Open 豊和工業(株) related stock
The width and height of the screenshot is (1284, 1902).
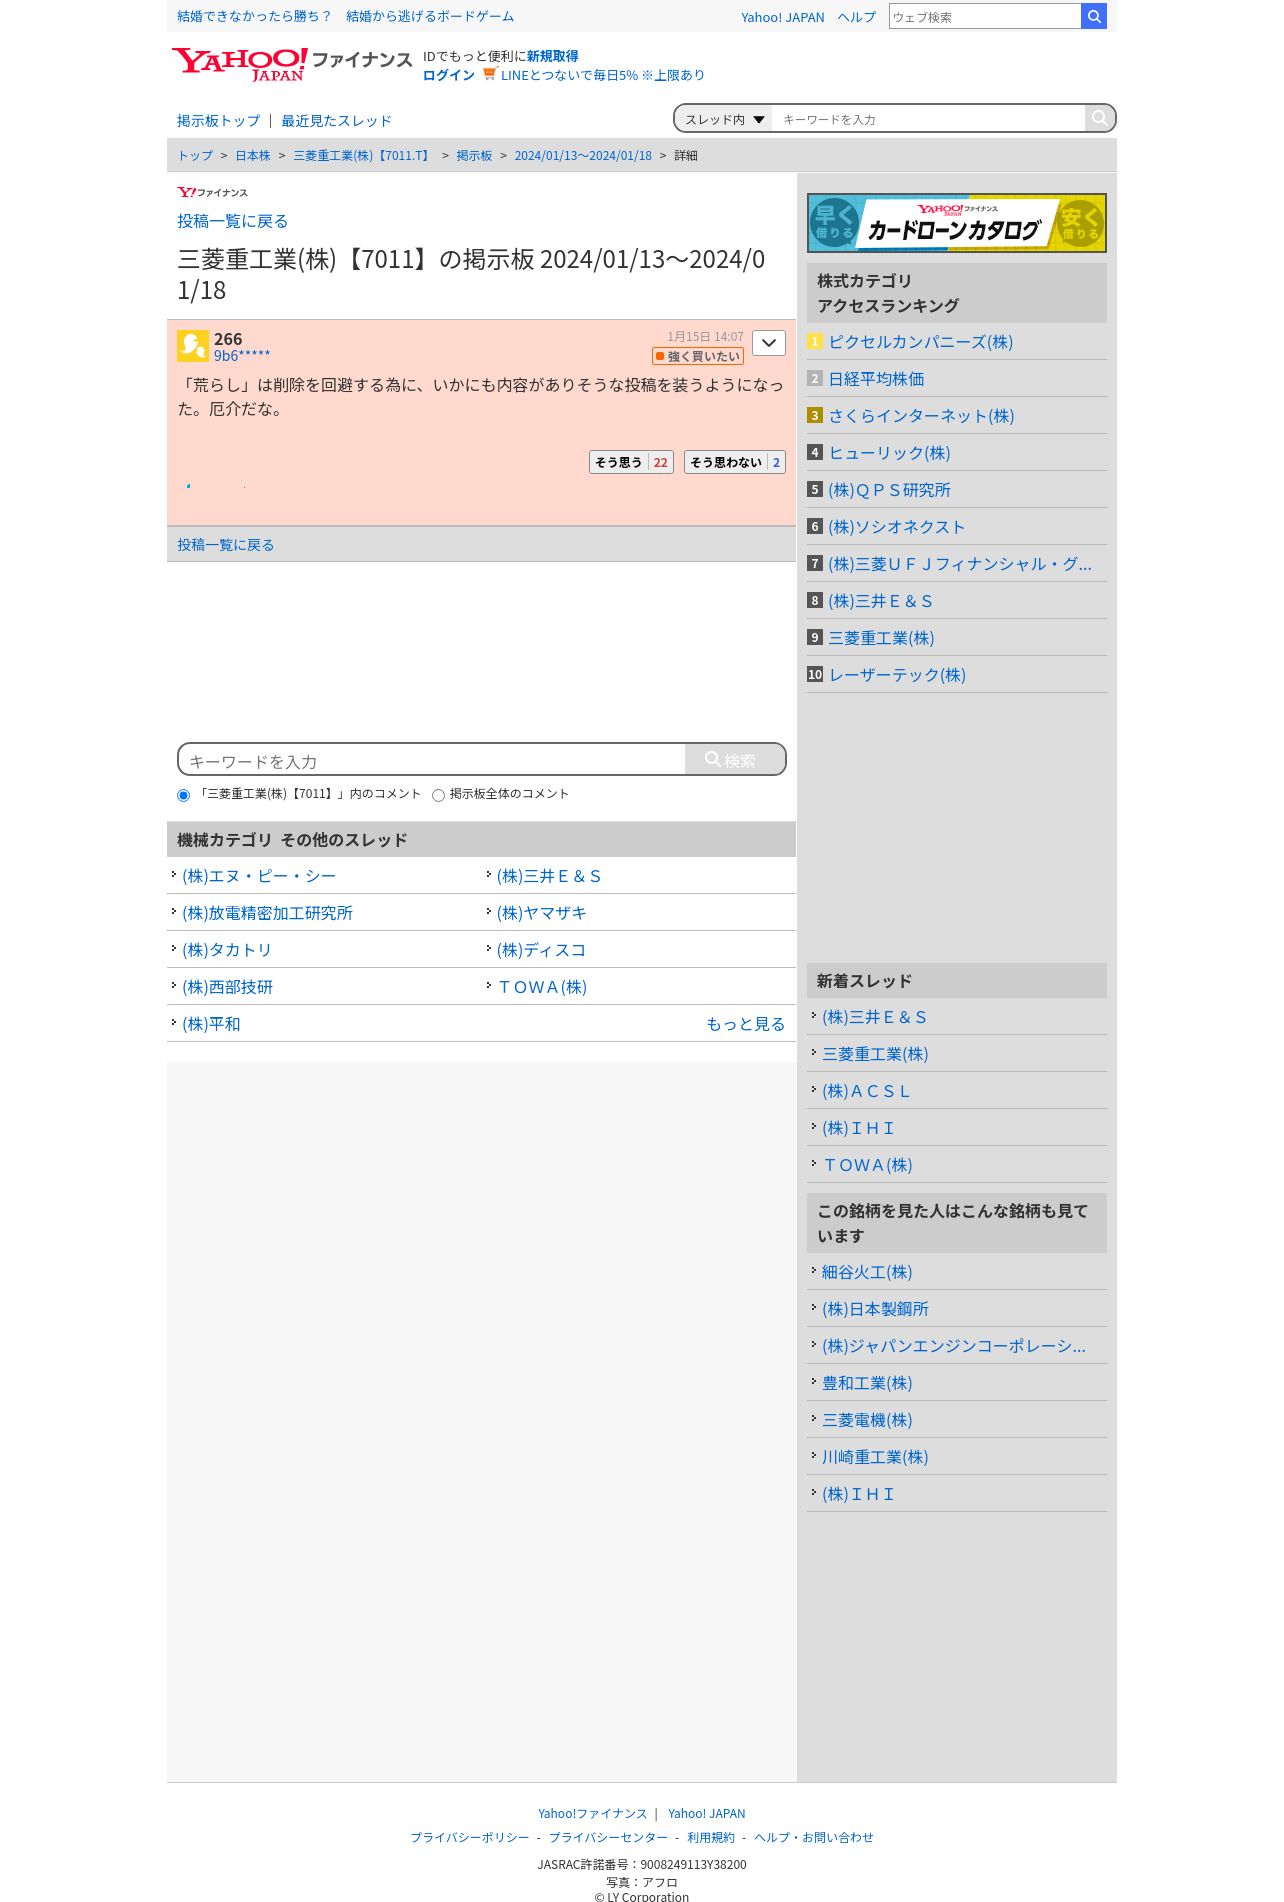pyautogui.click(x=867, y=1383)
